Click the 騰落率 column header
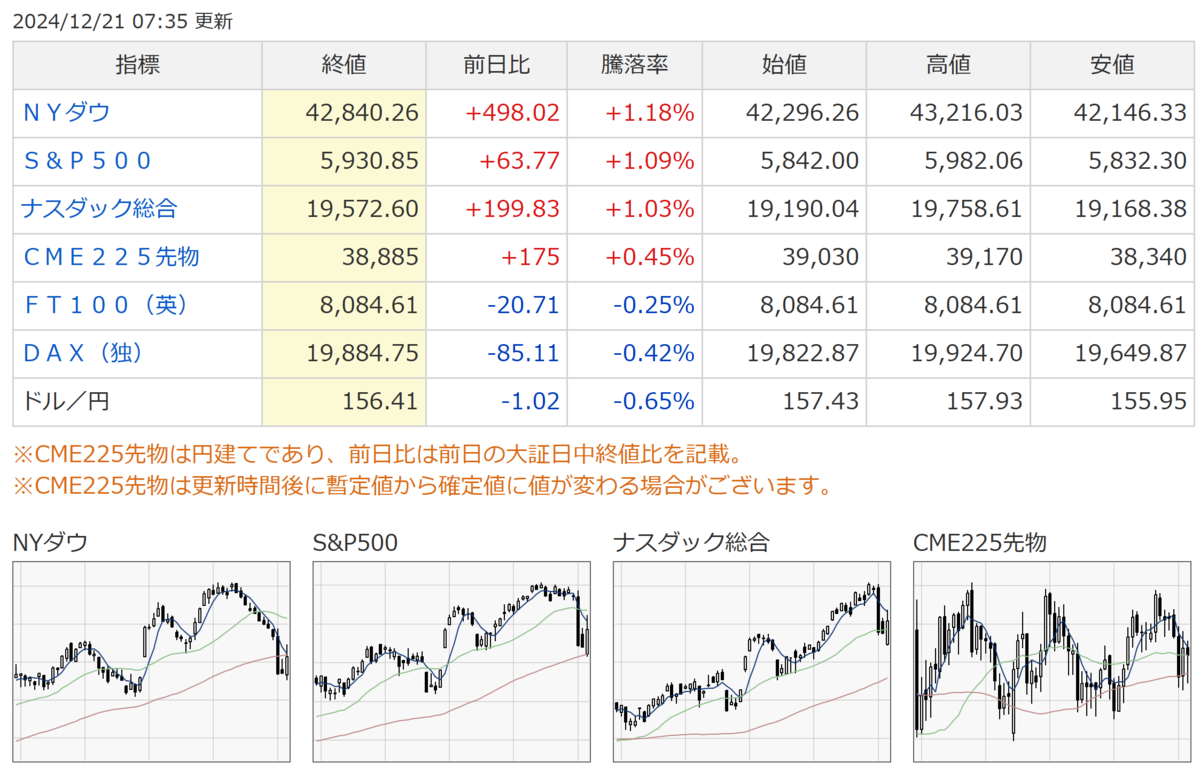The height and width of the screenshot is (770, 1200). [634, 65]
